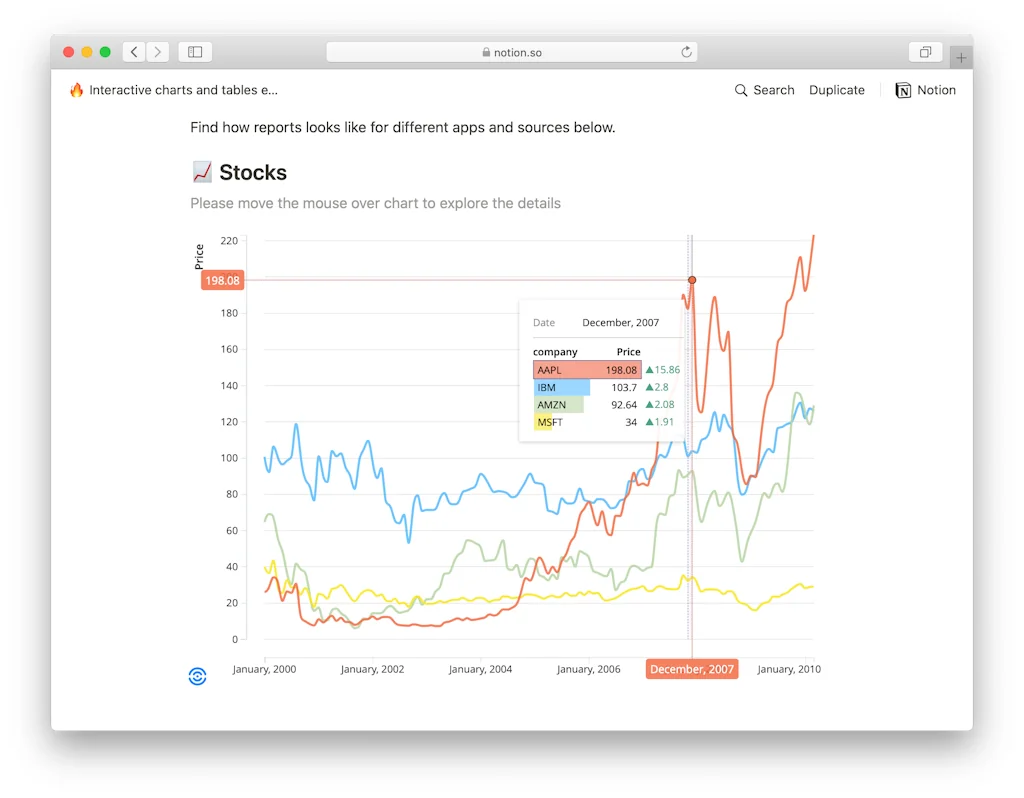
Task: Click the Safari forward navigation arrow
Action: tap(158, 52)
